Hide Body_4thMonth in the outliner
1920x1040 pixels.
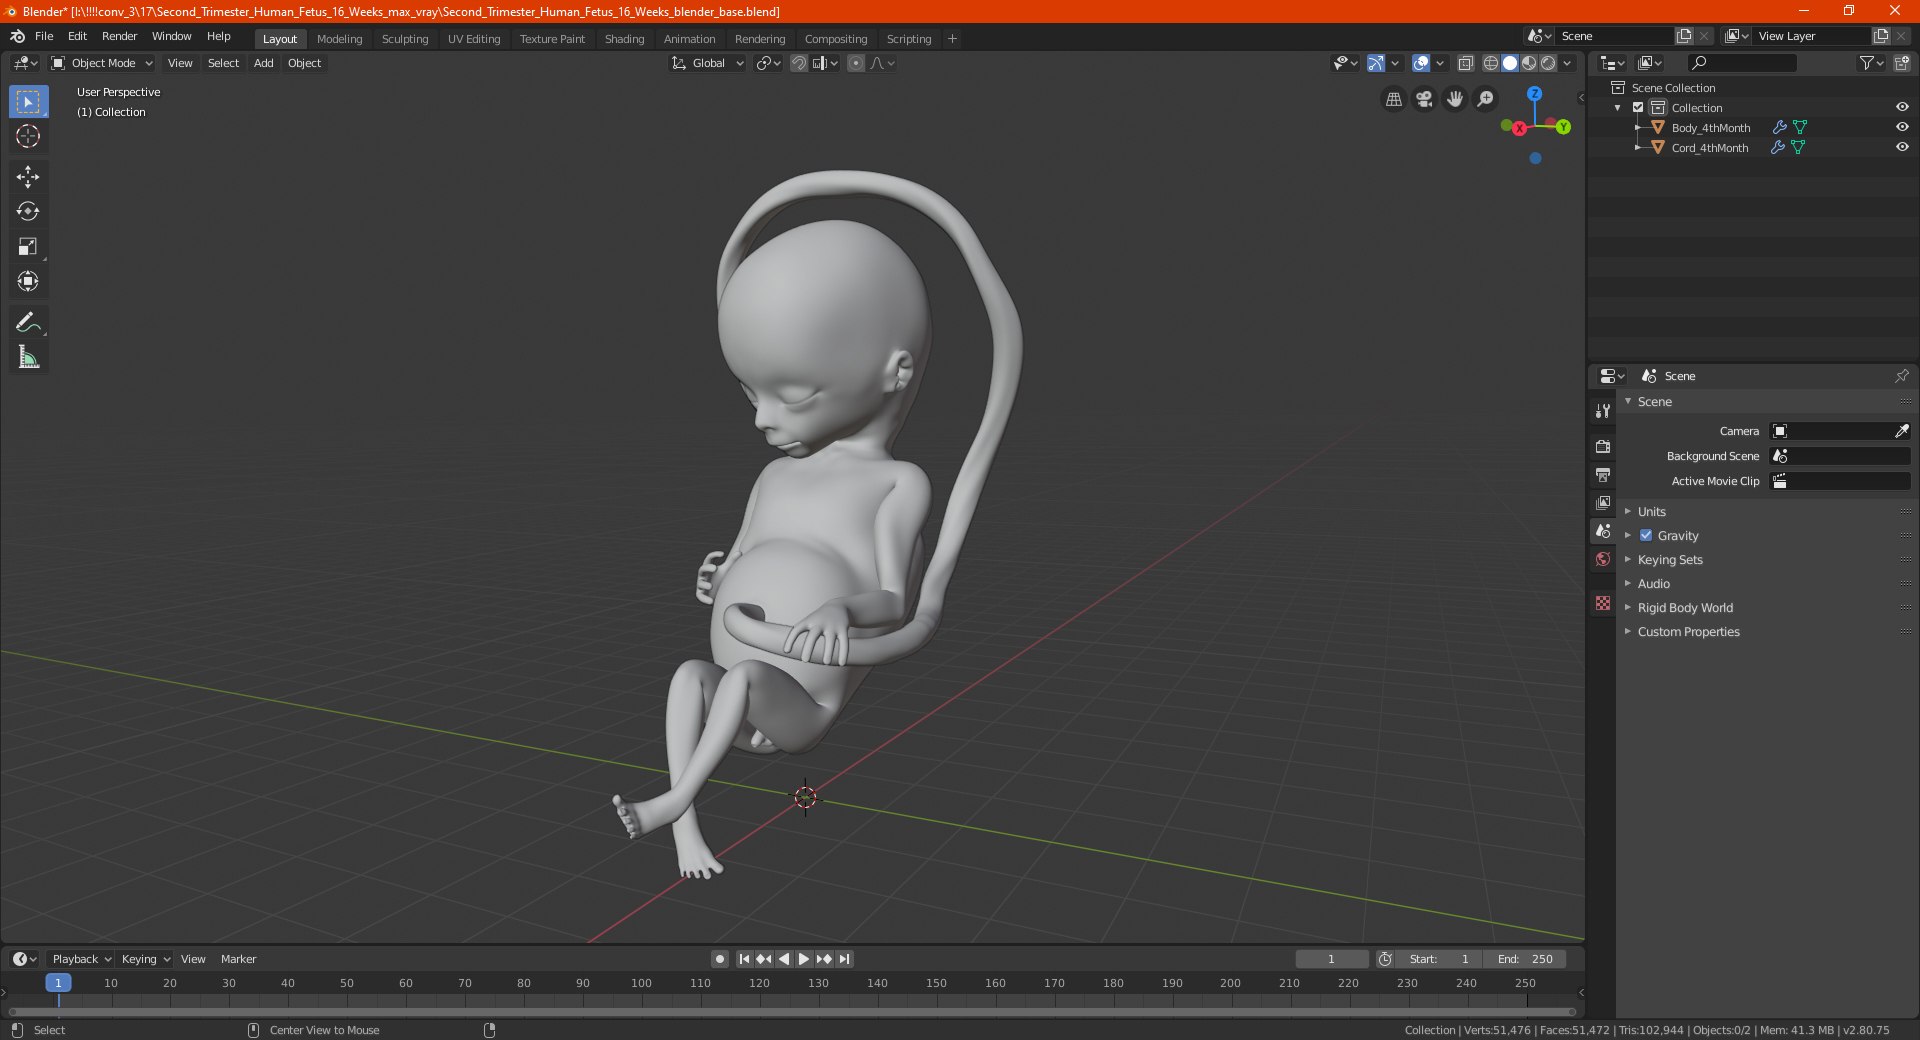pos(1902,127)
